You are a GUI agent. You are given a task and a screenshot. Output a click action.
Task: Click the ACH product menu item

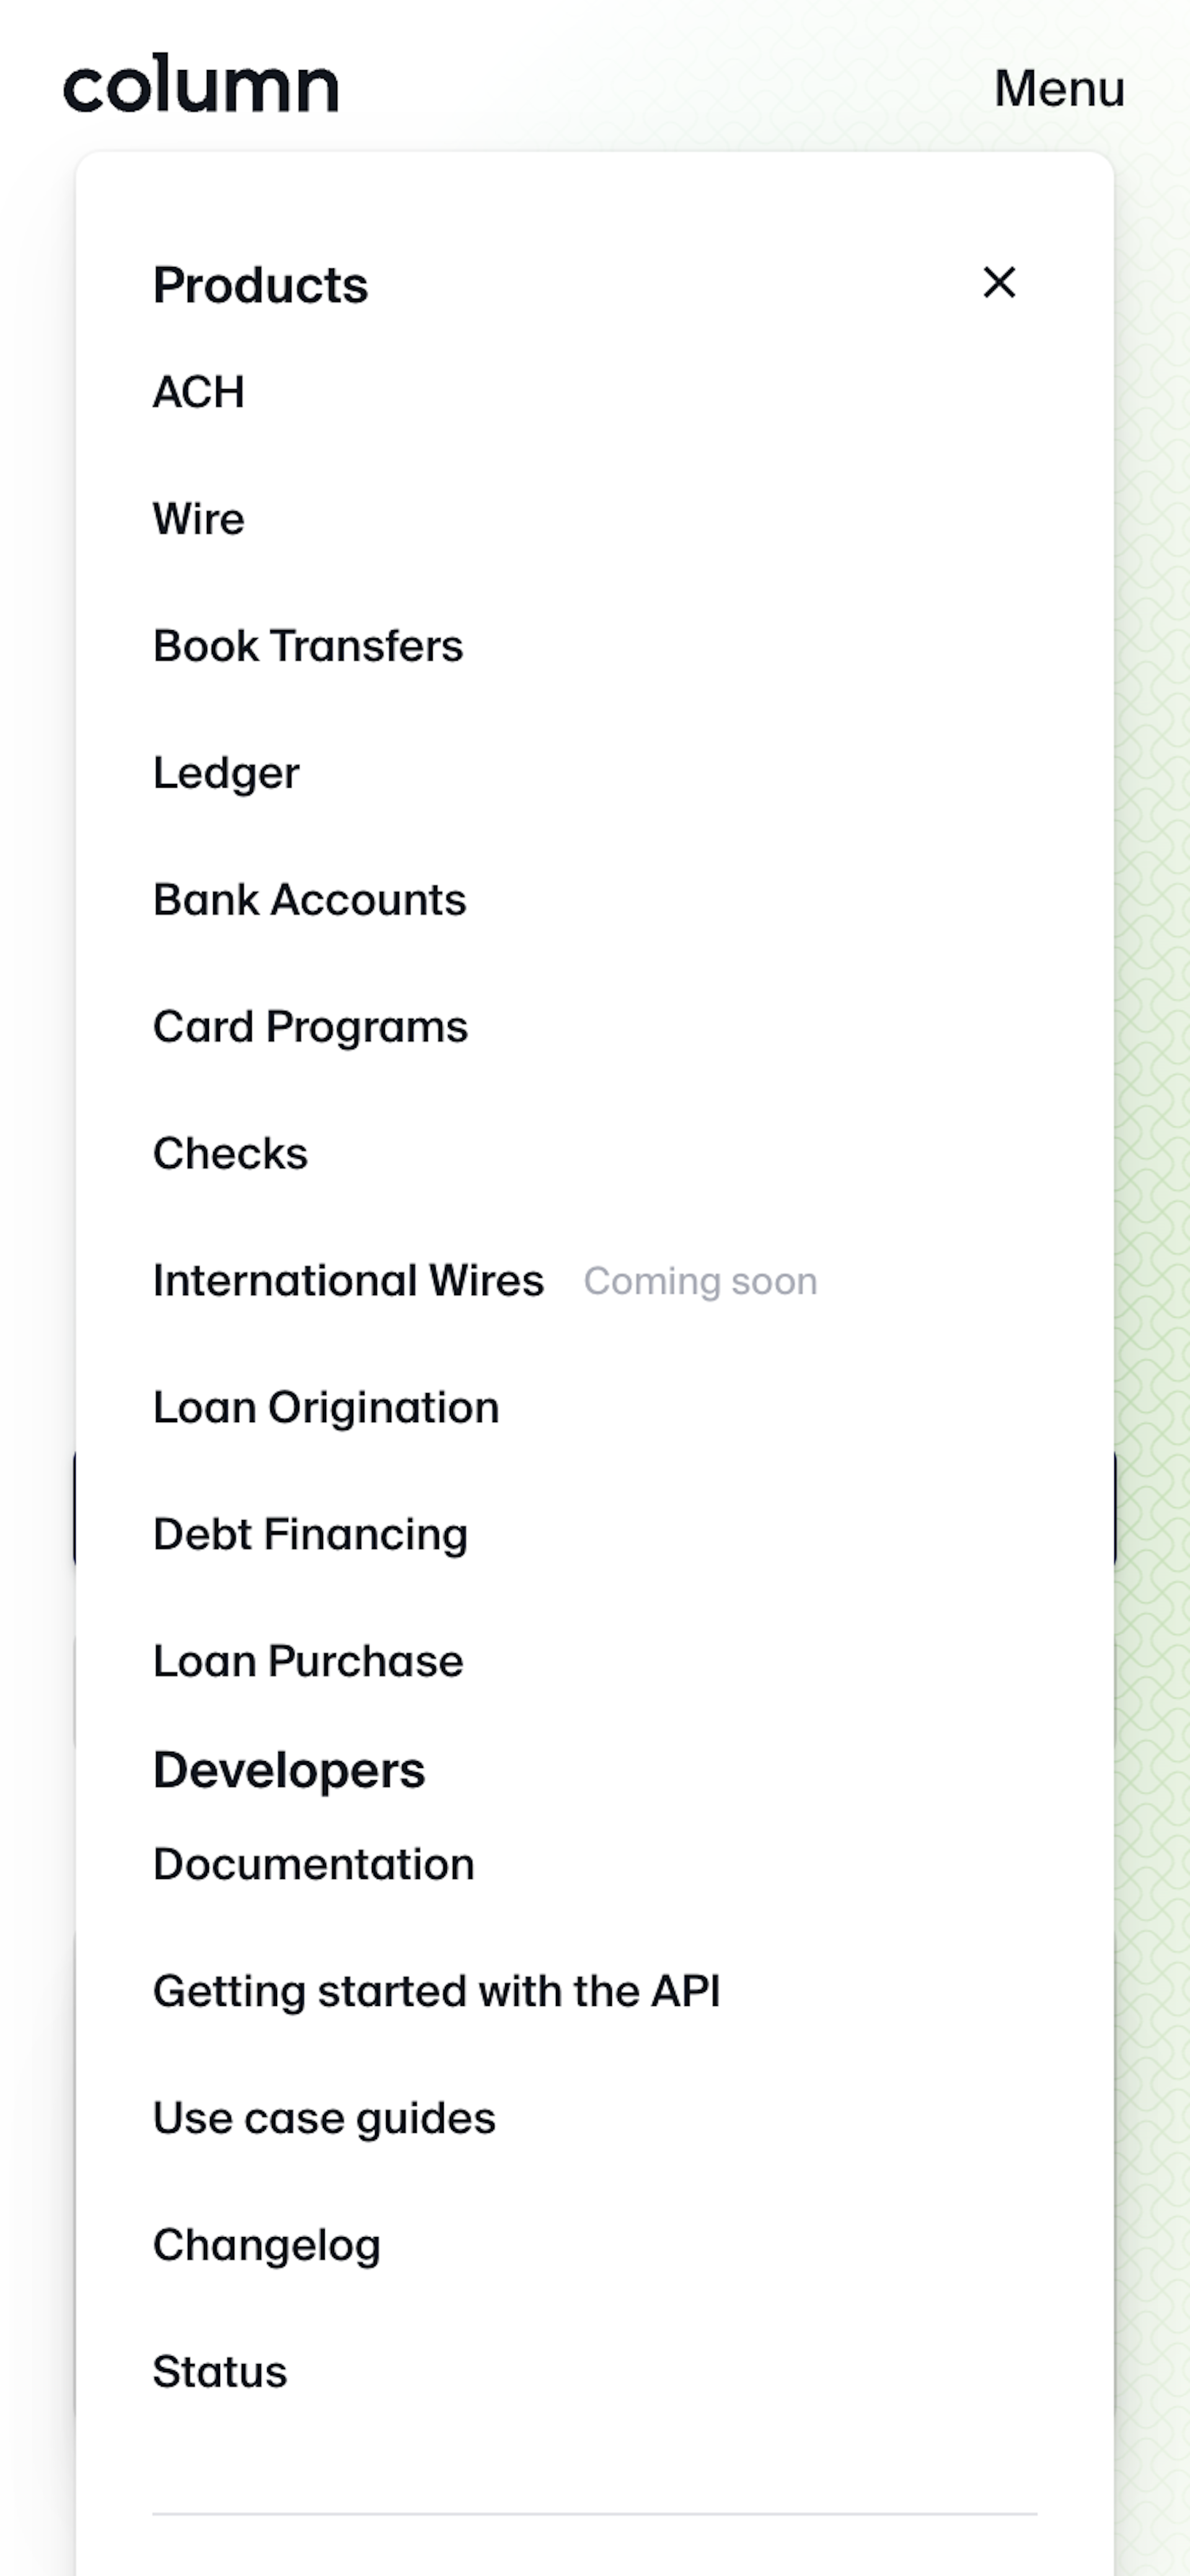click(x=197, y=391)
